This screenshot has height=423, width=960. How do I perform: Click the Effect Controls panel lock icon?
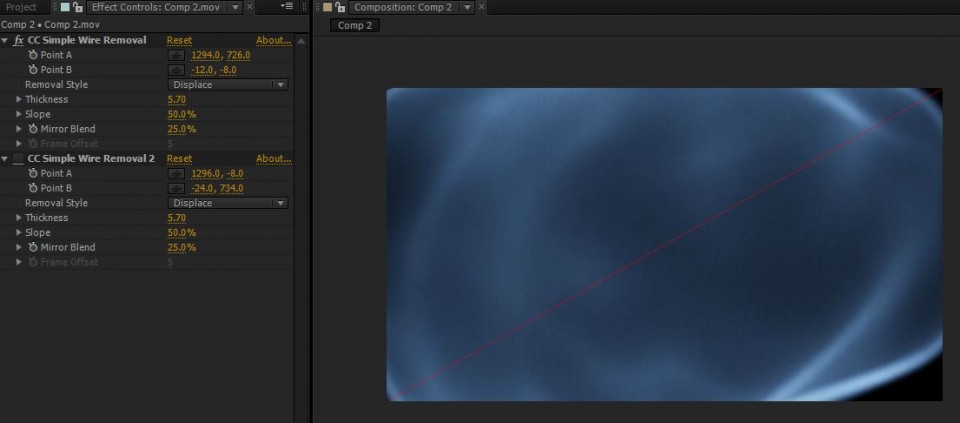pos(77,7)
